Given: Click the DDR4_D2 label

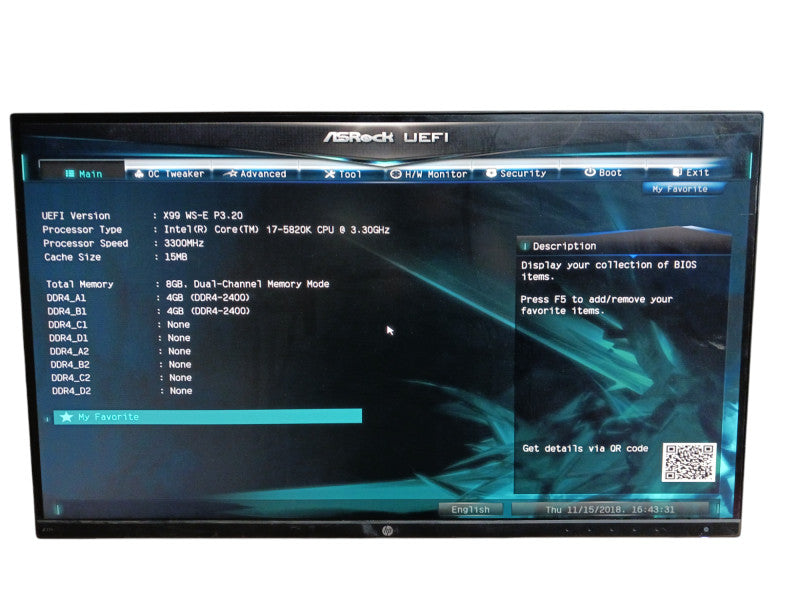Looking at the screenshot, I should point(71,391).
